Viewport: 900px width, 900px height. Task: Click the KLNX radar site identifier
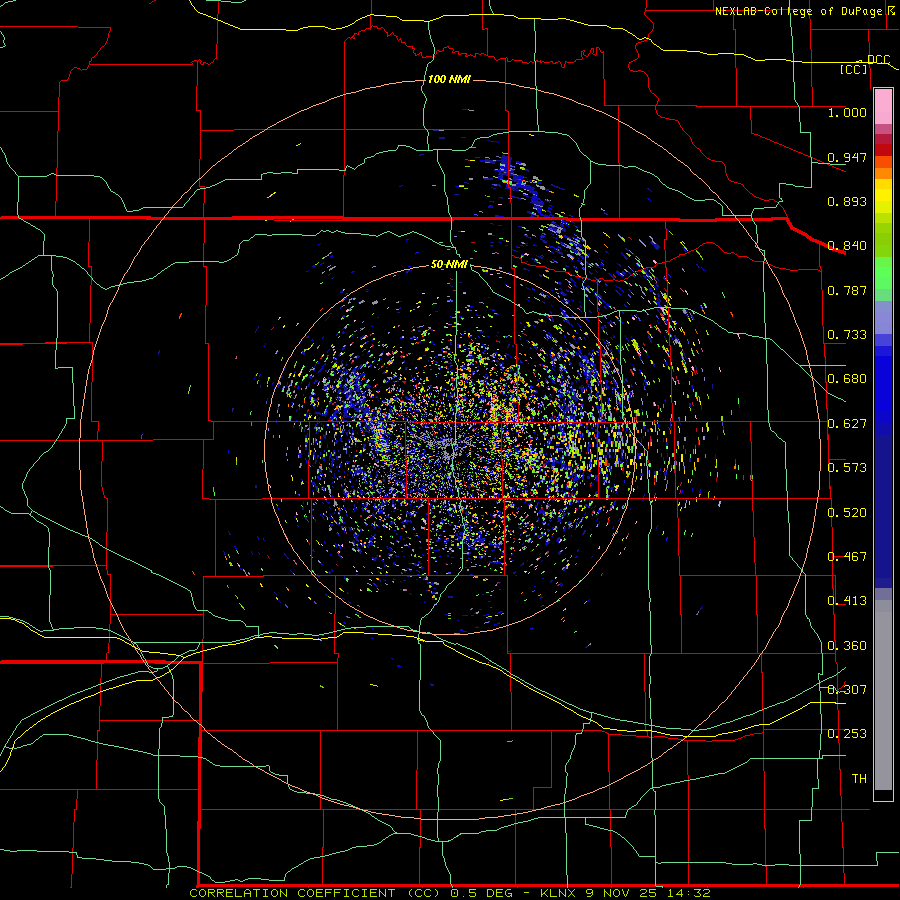pos(560,893)
